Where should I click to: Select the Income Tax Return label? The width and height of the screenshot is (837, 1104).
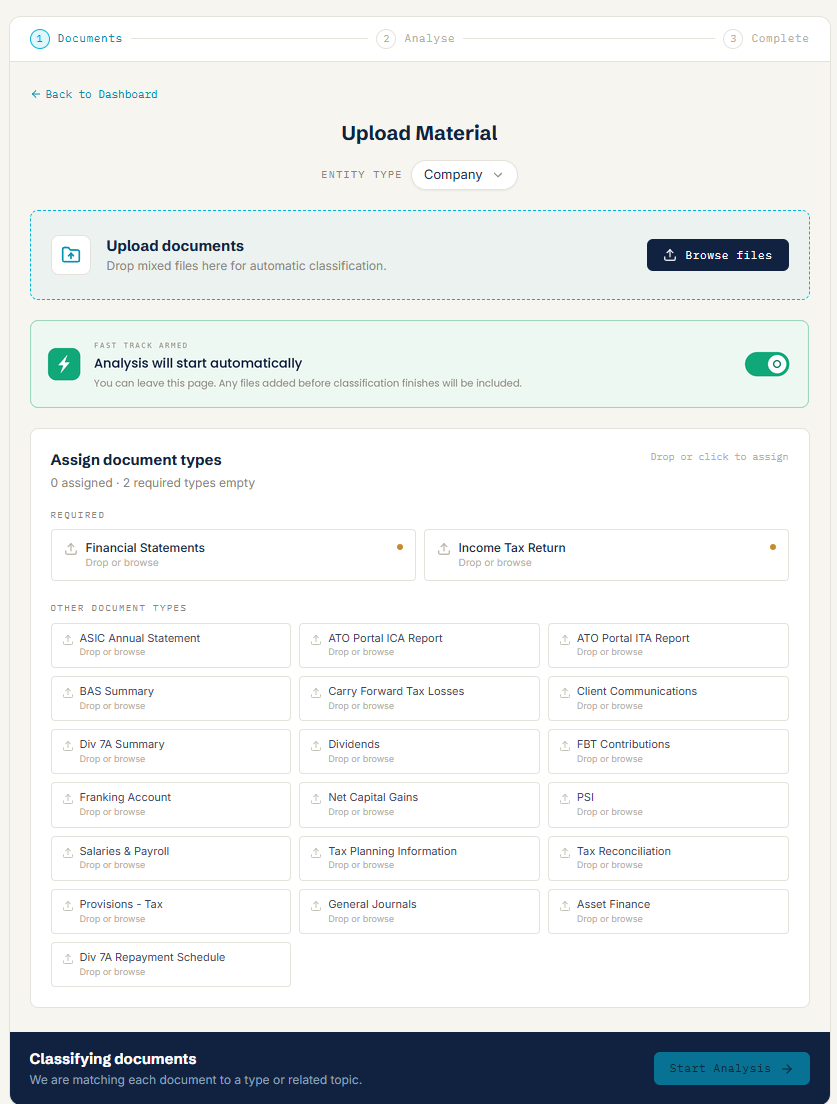(x=512, y=548)
